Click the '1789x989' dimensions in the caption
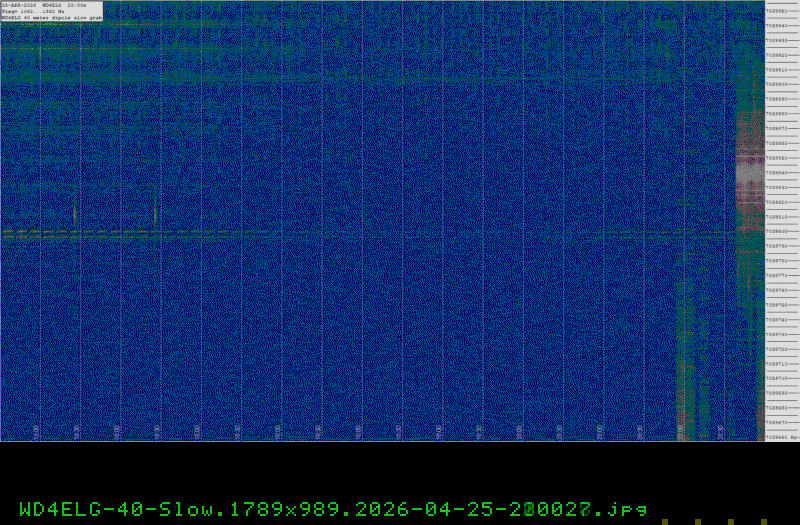Viewport: 800px width, 525px height. (x=286, y=509)
